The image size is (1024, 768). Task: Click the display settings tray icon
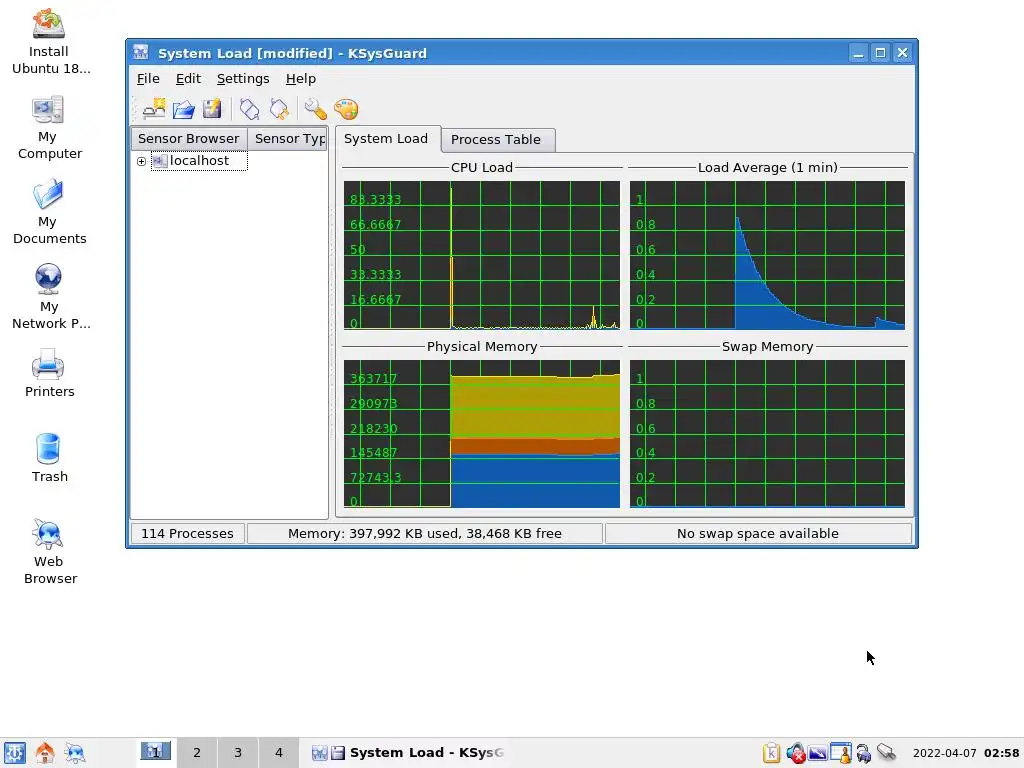[x=818, y=753]
